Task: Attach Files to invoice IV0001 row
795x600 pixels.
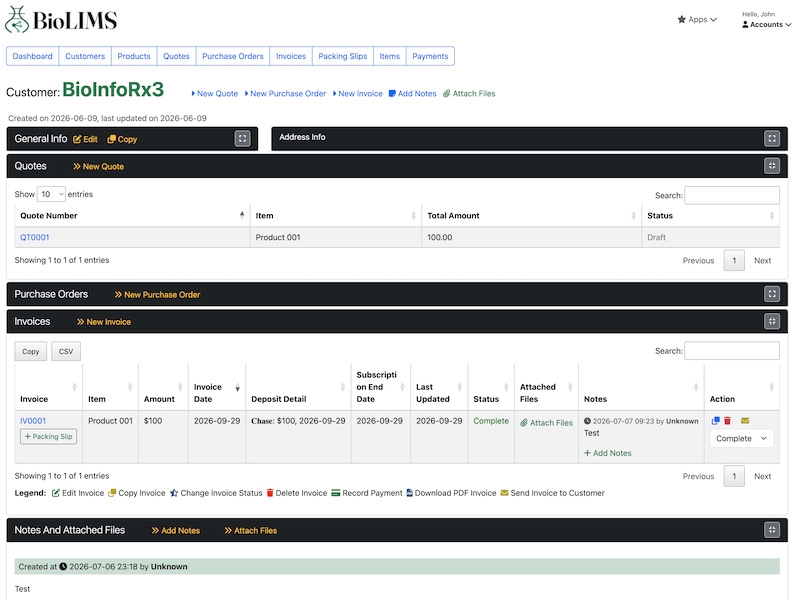Action: pyautogui.click(x=547, y=422)
